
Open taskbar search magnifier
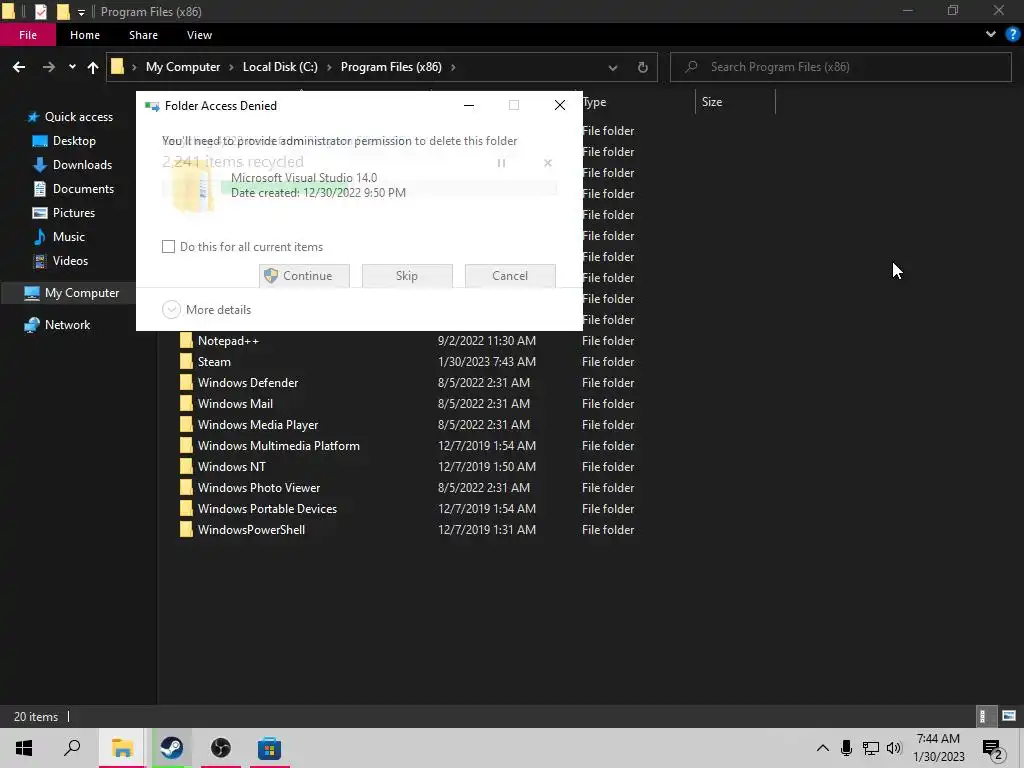coord(72,748)
